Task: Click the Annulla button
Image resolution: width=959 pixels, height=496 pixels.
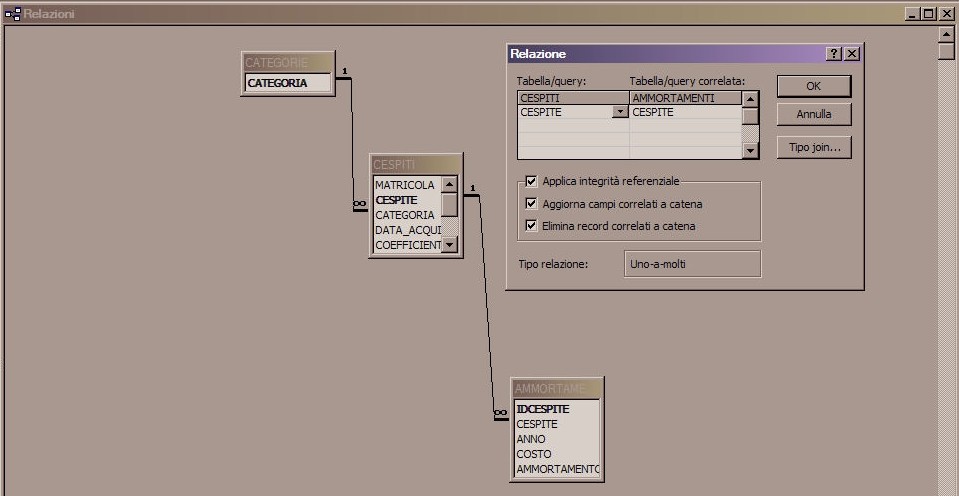Action: 813,114
